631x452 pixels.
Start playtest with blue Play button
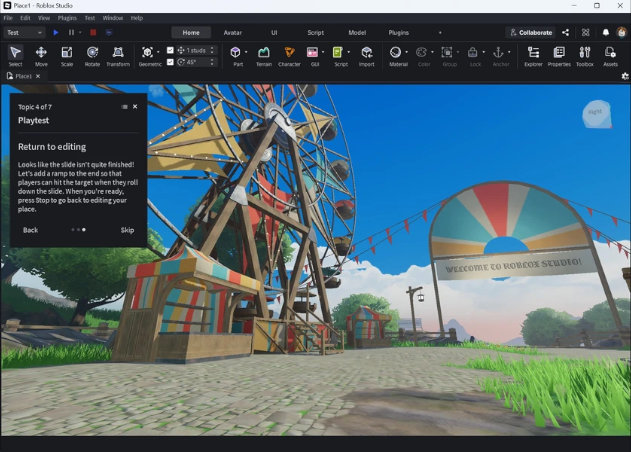pyautogui.click(x=56, y=33)
